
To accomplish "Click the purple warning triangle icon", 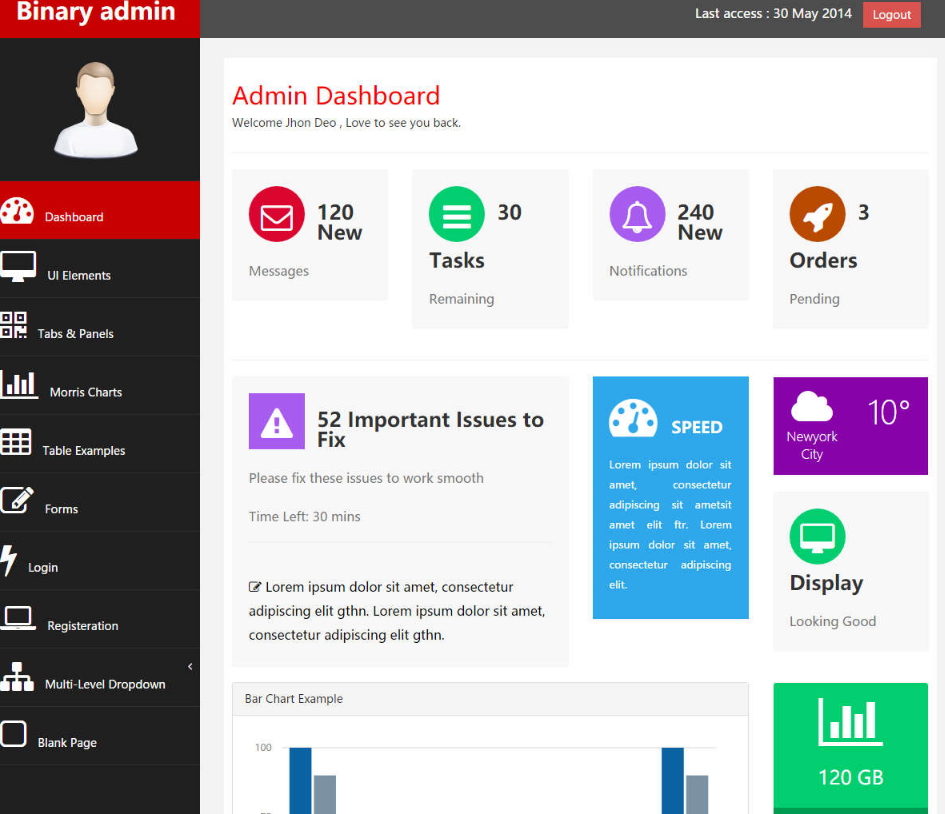I will pos(276,422).
